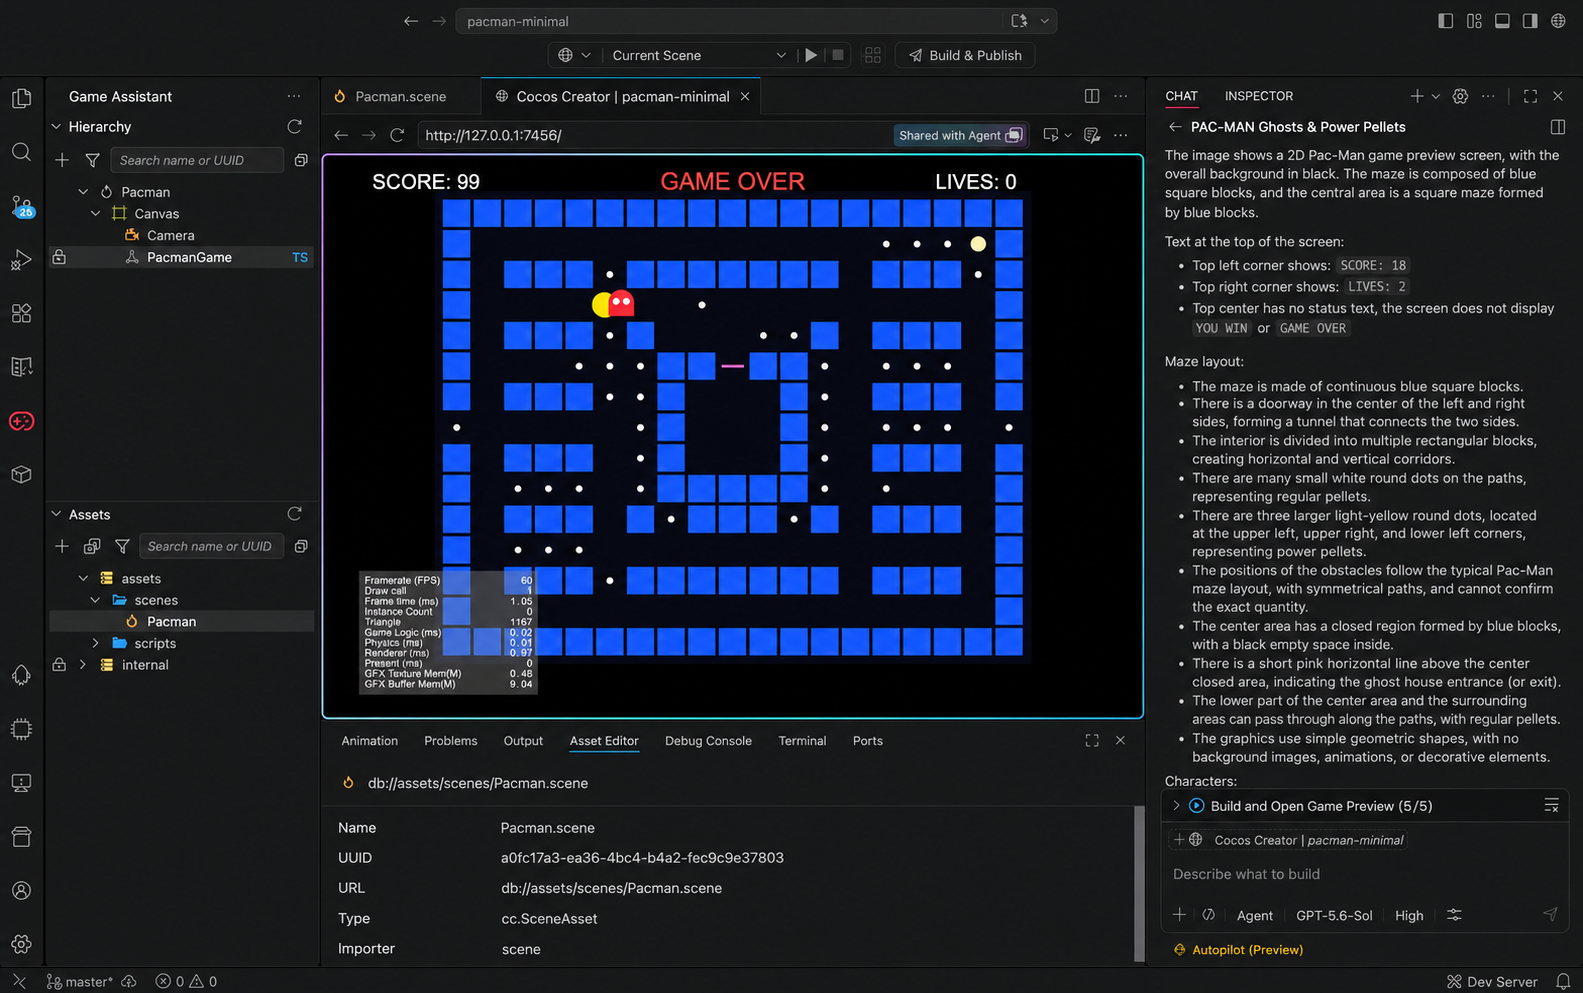Click the Play preview button
Screen dimensions: 1583x993
811,55
